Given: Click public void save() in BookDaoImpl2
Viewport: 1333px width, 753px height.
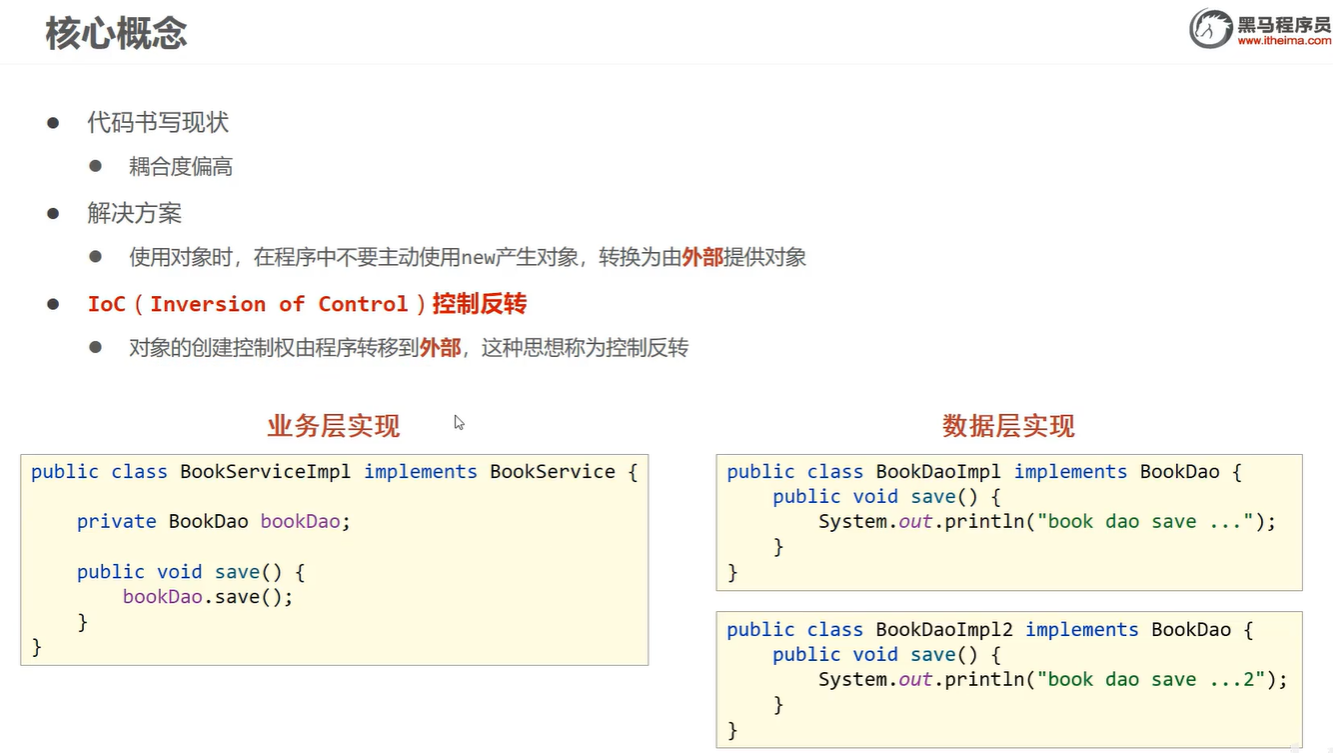Looking at the screenshot, I should 887,655.
